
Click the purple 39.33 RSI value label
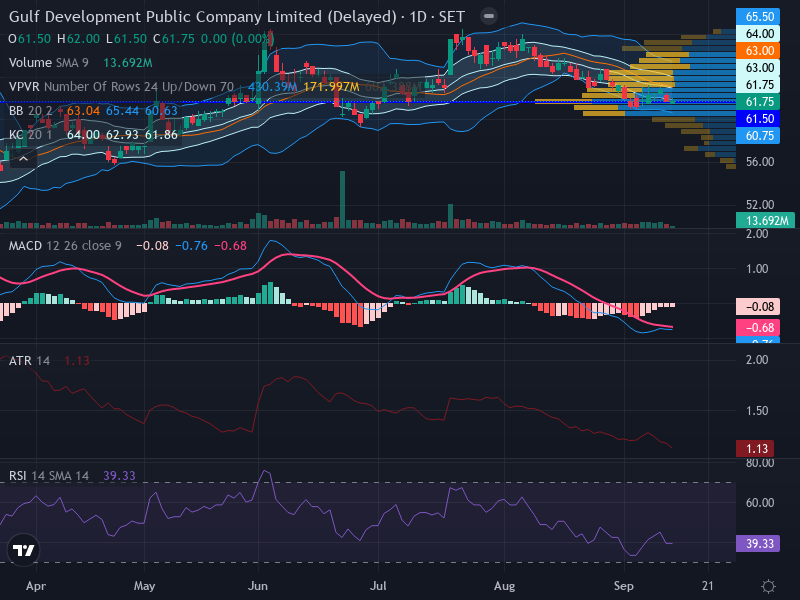(758, 543)
